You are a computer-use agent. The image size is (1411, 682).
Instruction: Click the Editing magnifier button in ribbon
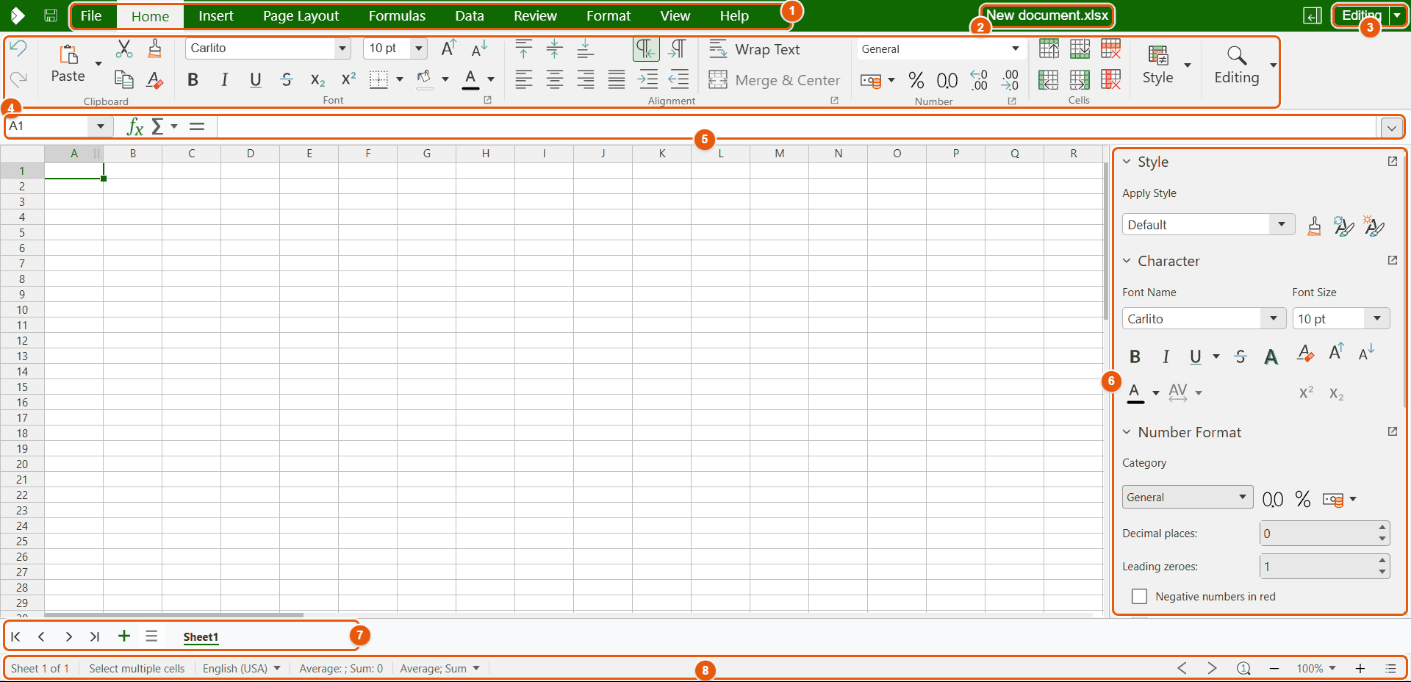(x=1237, y=64)
